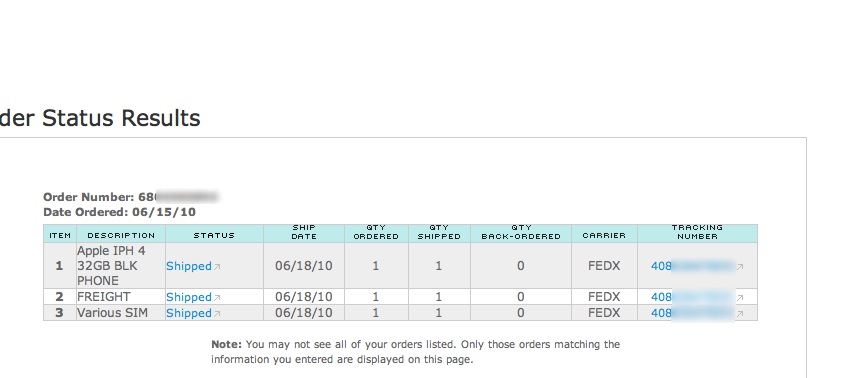Click external arrow icon after item 3 tracking number
863x378 pixels.
(740, 314)
